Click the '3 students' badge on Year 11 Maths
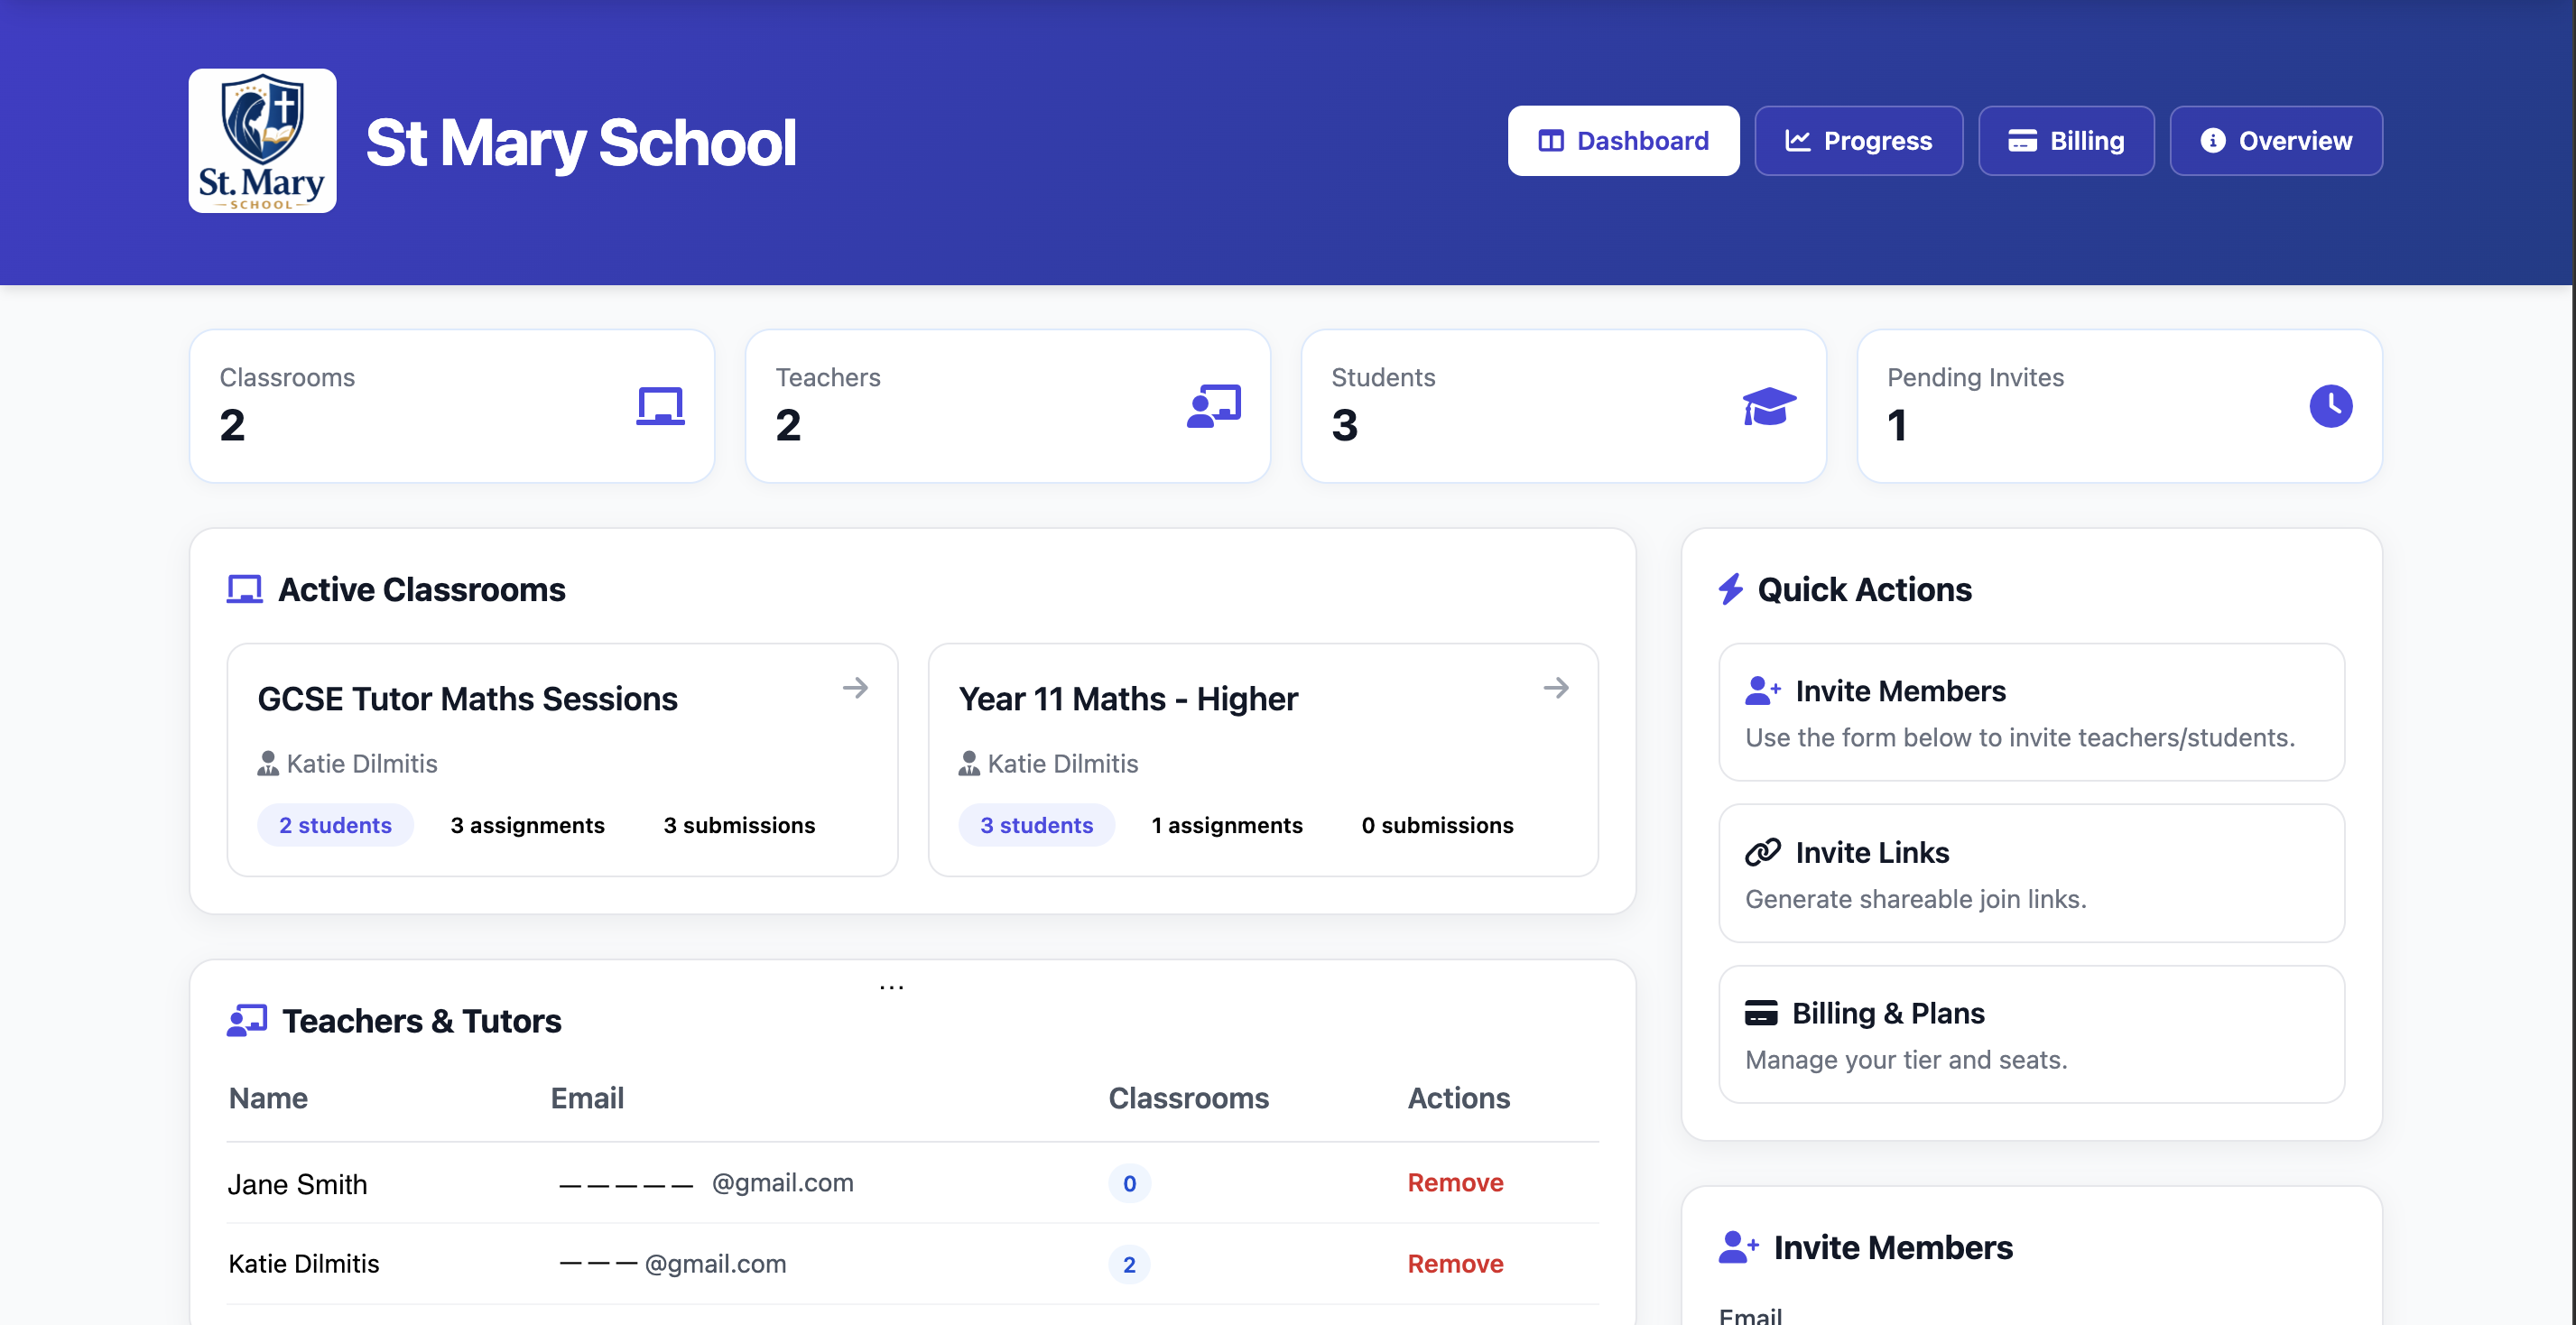The width and height of the screenshot is (2576, 1325). pyautogui.click(x=1036, y=824)
